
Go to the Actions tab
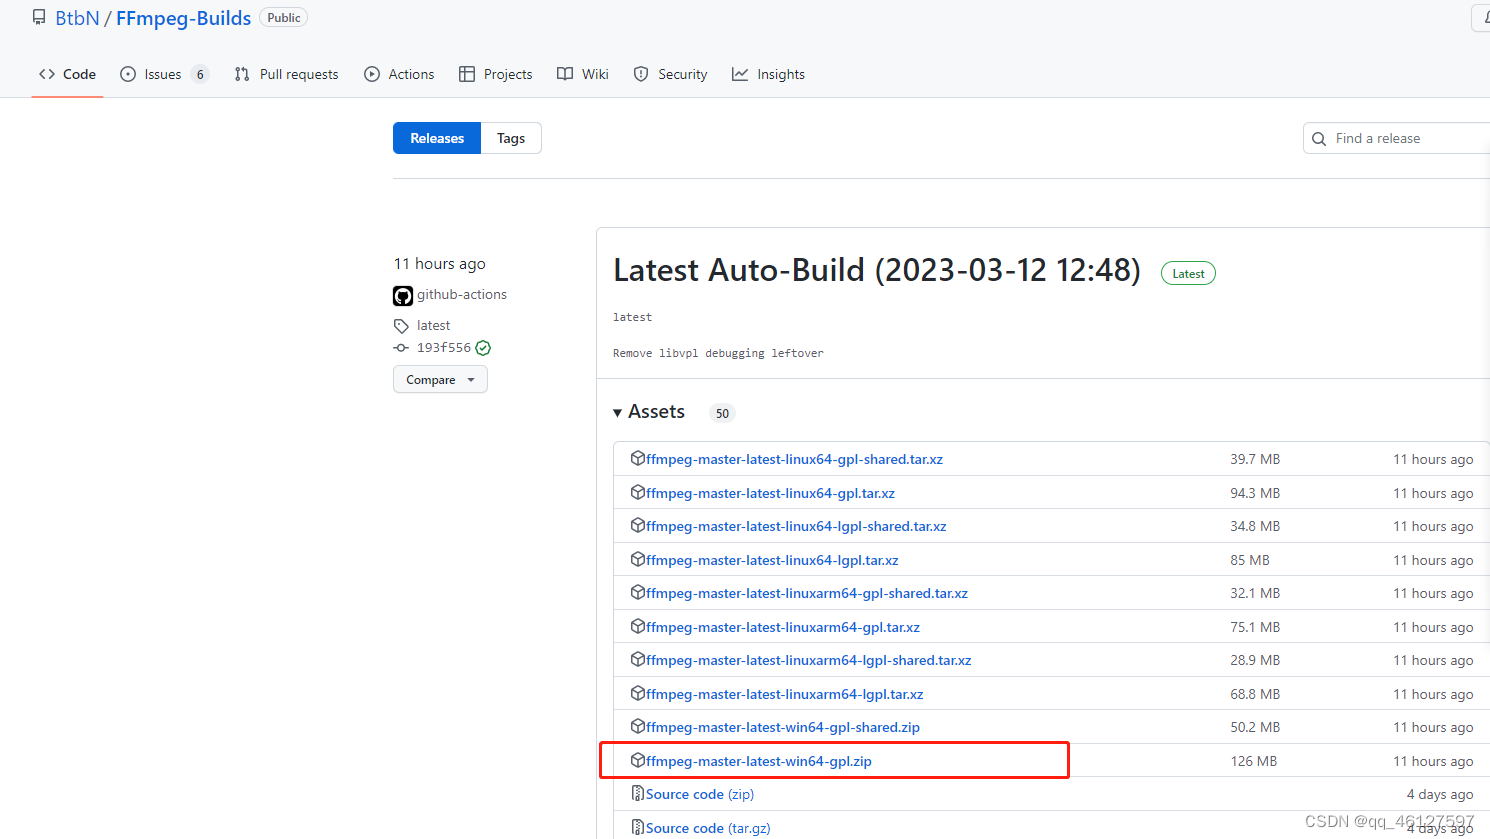pos(399,74)
